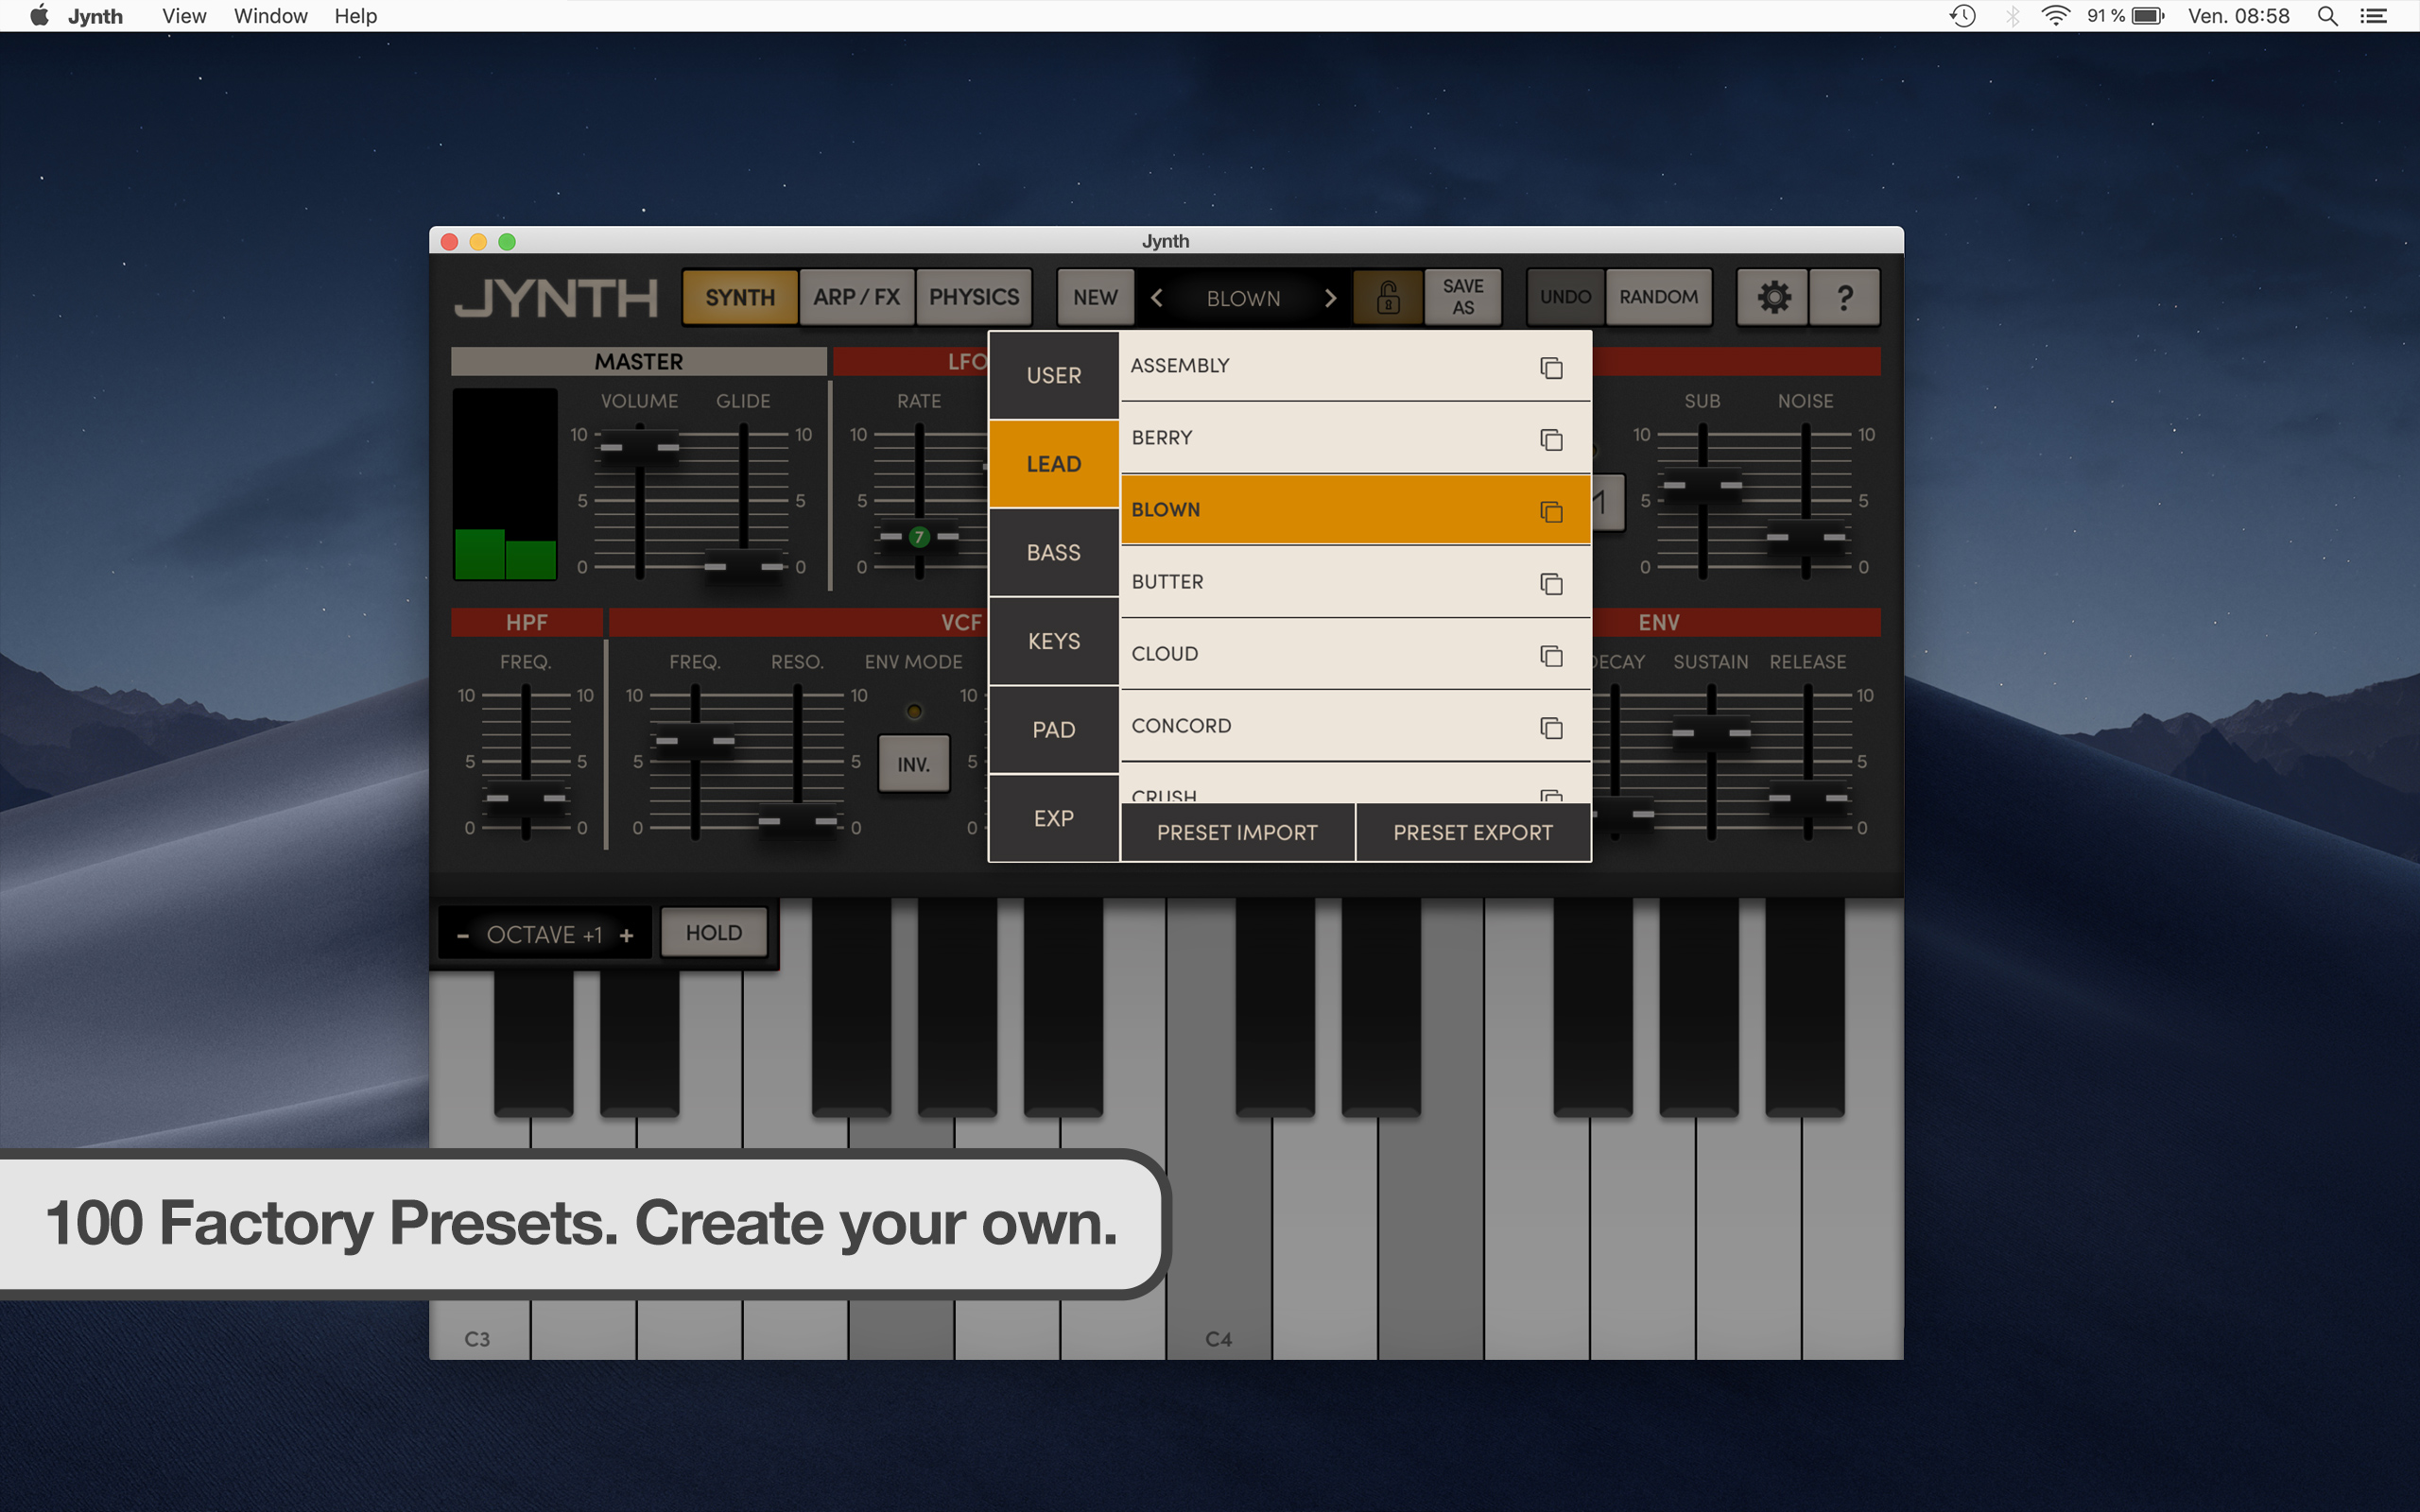Image resolution: width=2420 pixels, height=1512 pixels.
Task: Click the battery status icon
Action: (2147, 15)
